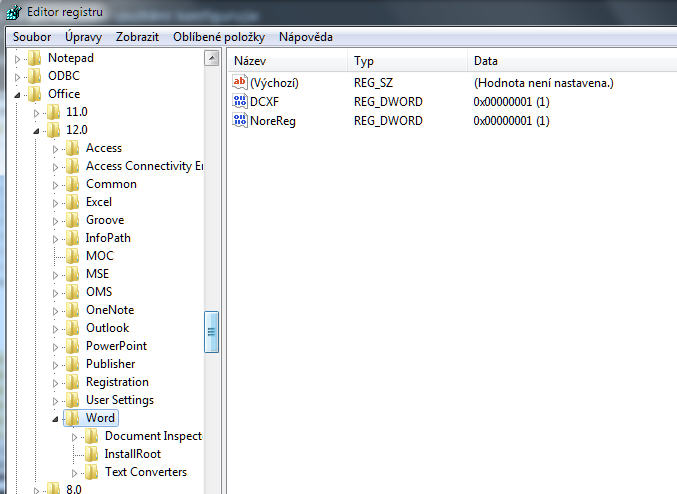Click the InfoPath folder icon

[x=73, y=238]
